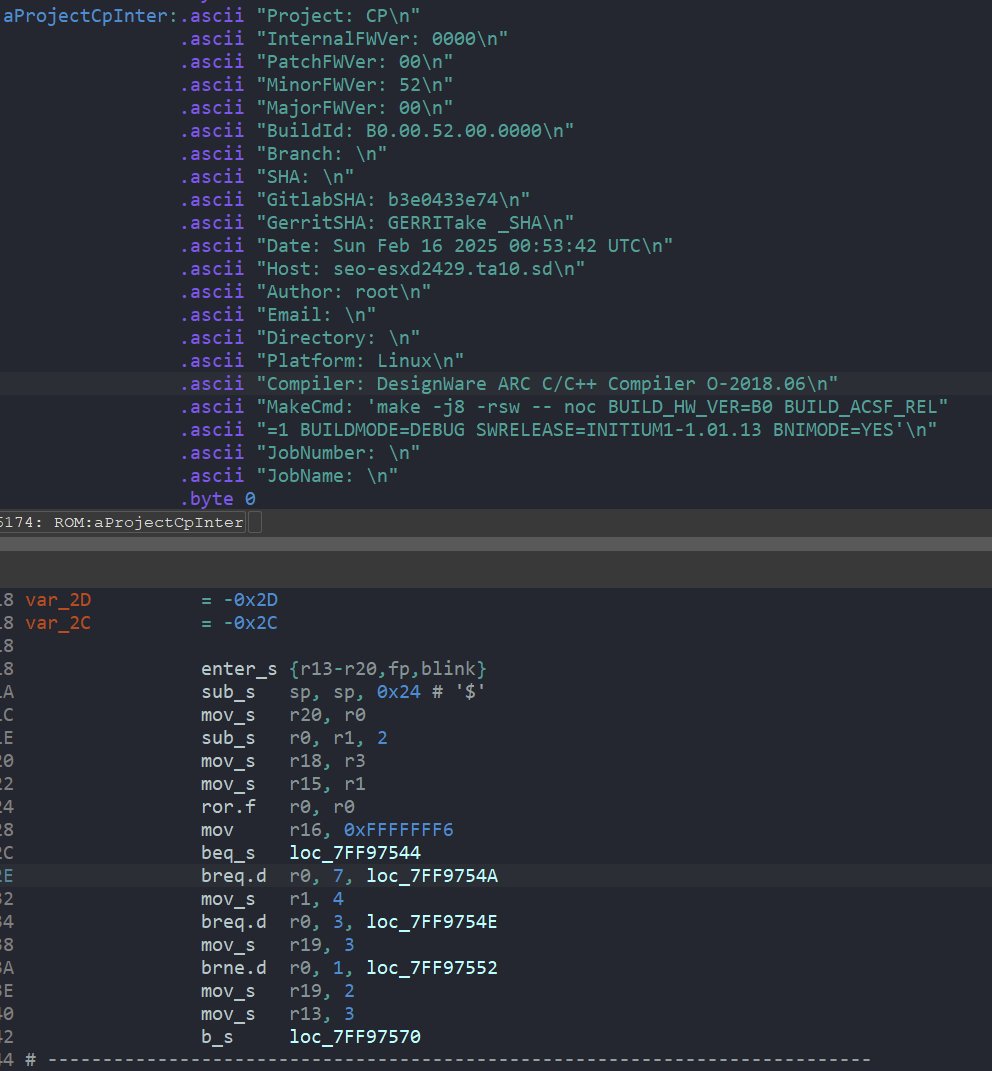This screenshot has width=992, height=1071.
Task: Follow the loc_7FF97552 branch target
Action: pos(432,968)
